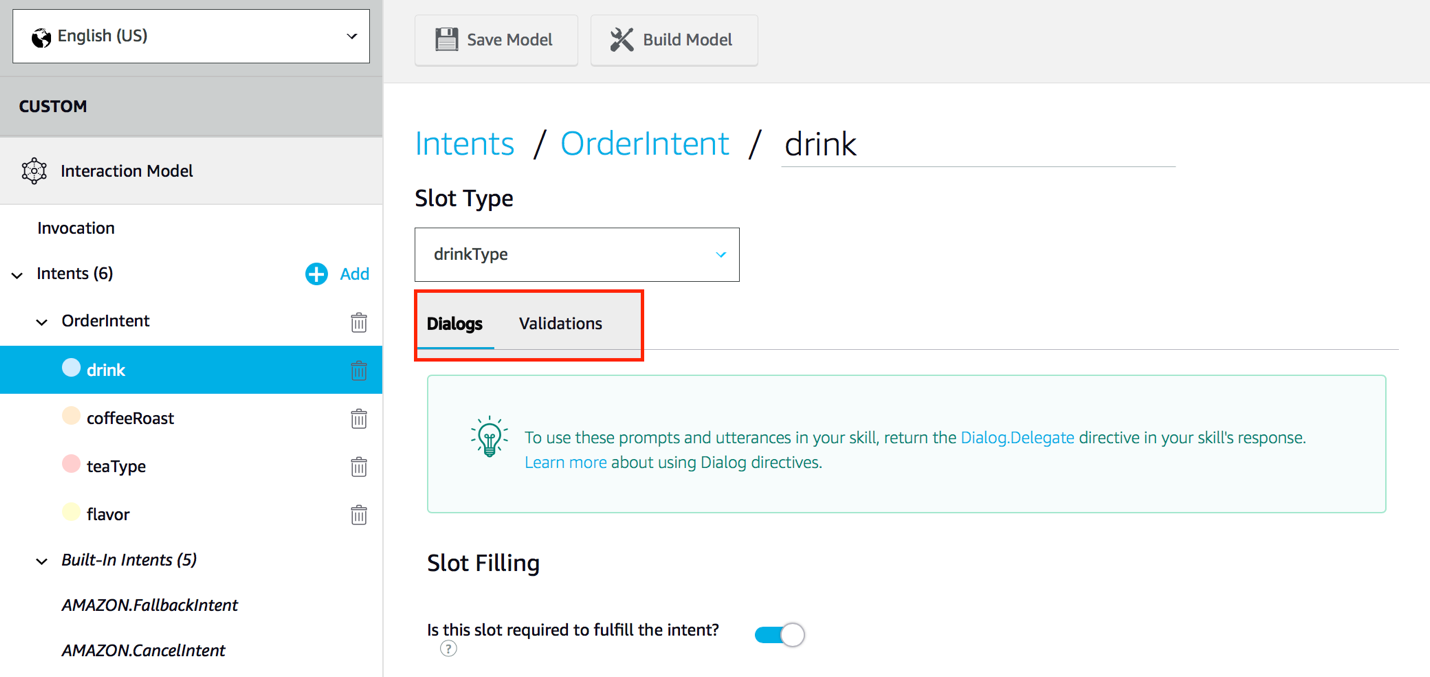This screenshot has width=1430, height=677.
Task: Click the trash icon next to flavor
Action: (x=359, y=515)
